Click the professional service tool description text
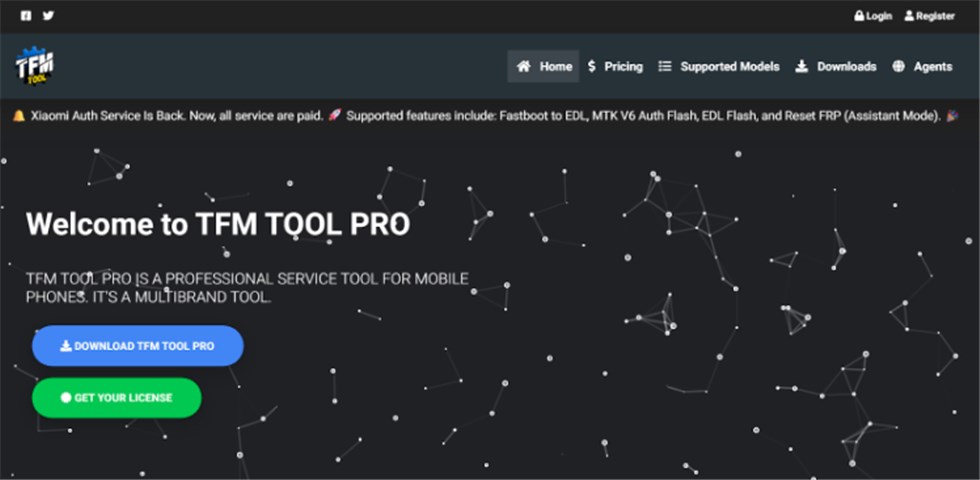980x480 pixels. coord(248,288)
